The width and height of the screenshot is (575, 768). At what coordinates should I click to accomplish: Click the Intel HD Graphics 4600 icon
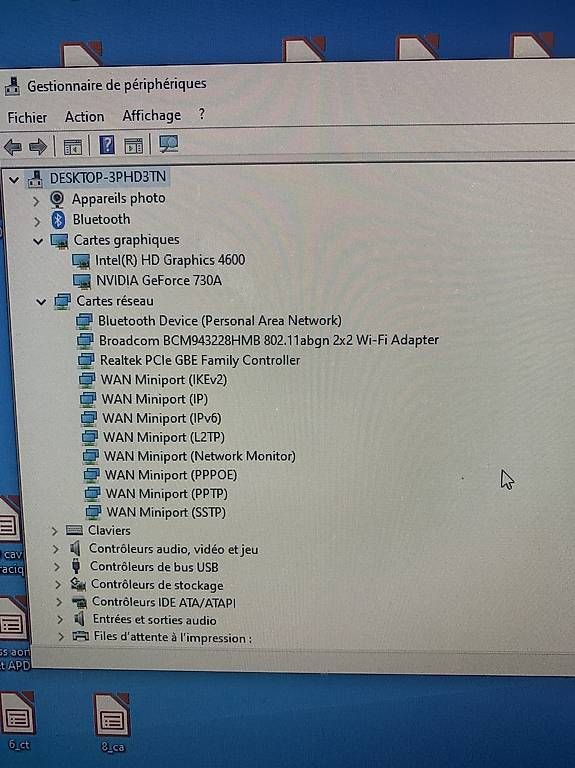click(80, 261)
